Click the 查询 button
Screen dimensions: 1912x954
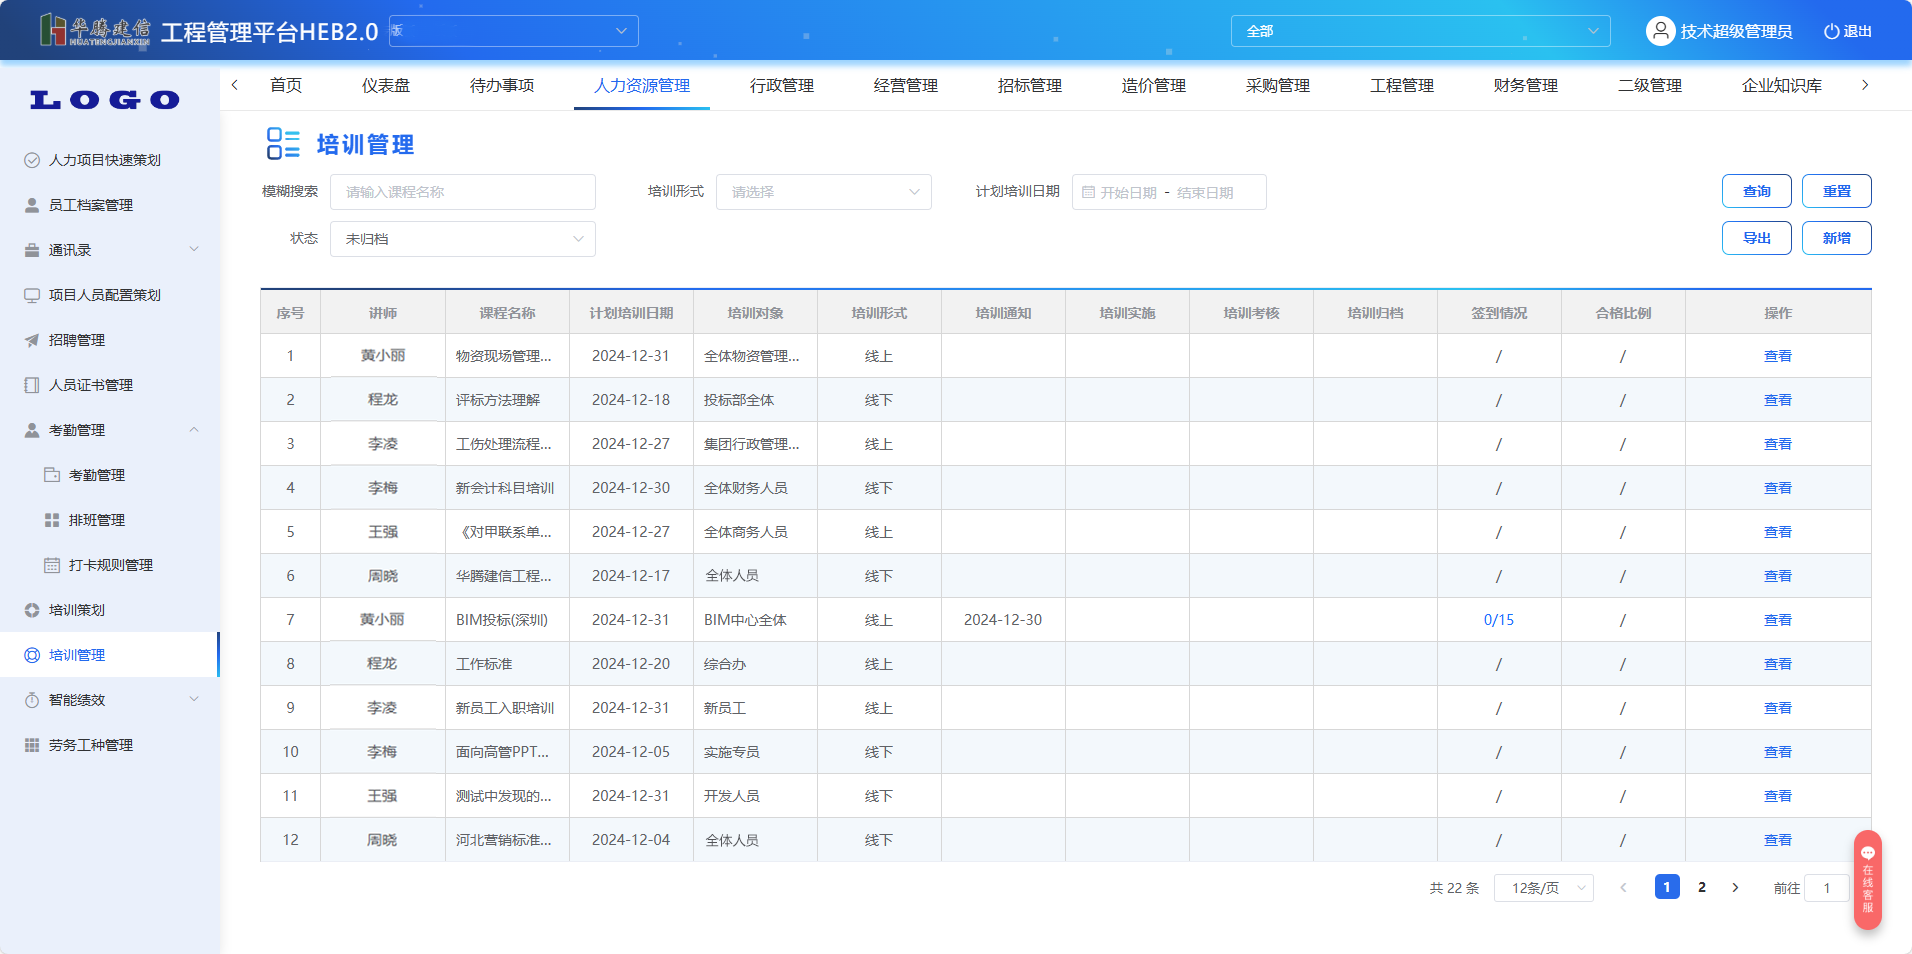1757,191
